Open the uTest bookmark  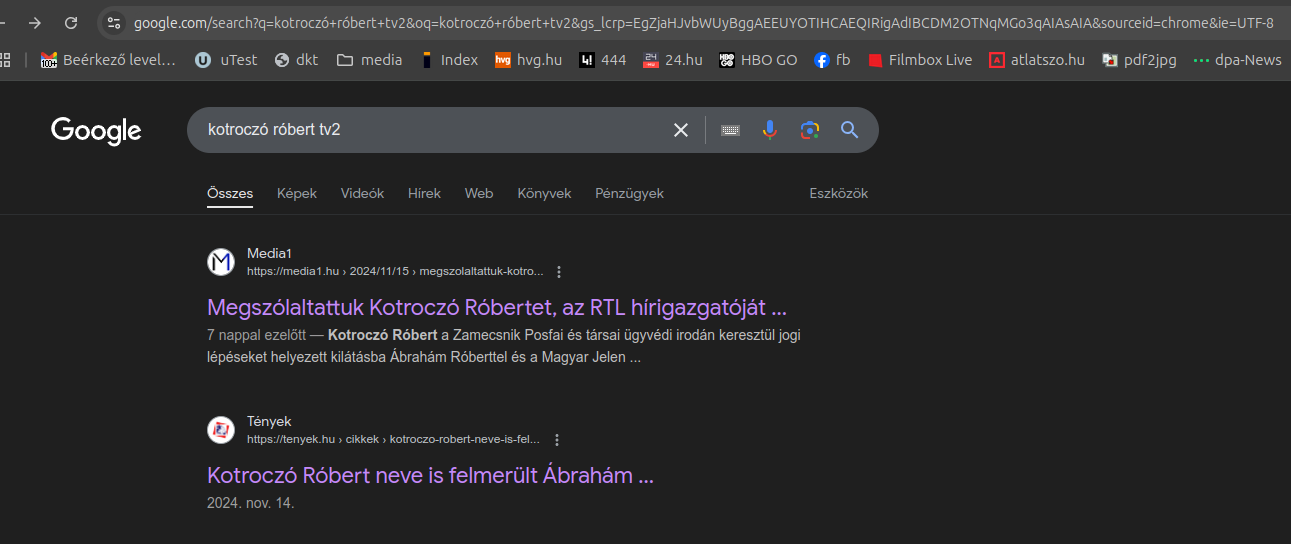coord(226,60)
